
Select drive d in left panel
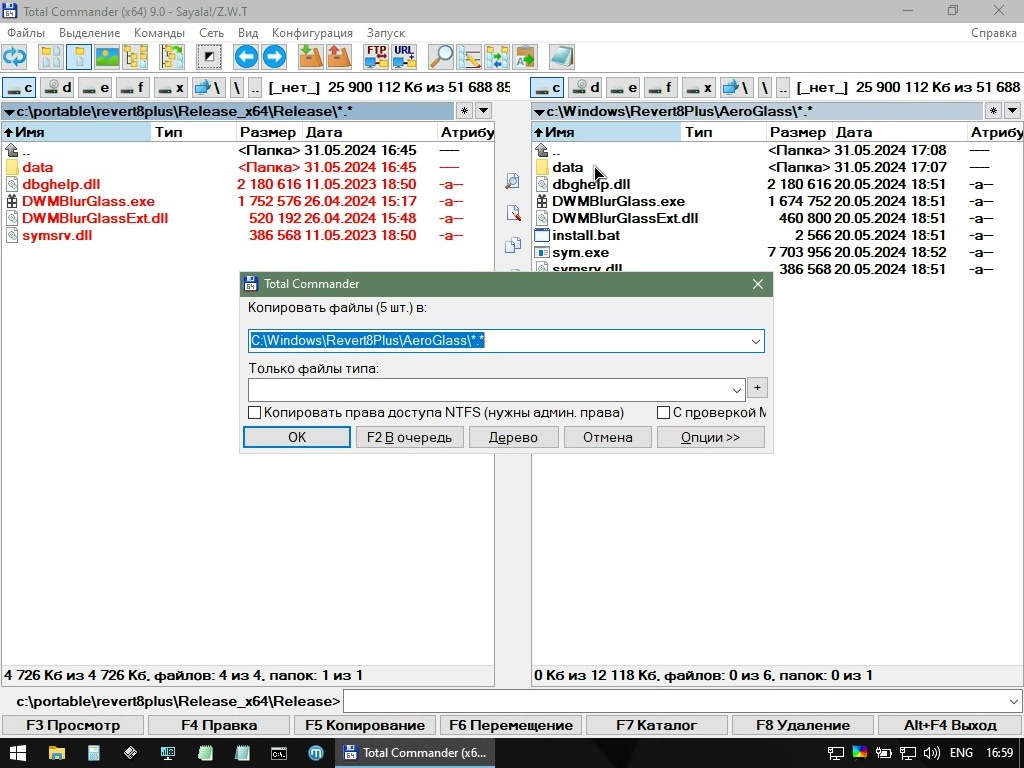(57, 87)
